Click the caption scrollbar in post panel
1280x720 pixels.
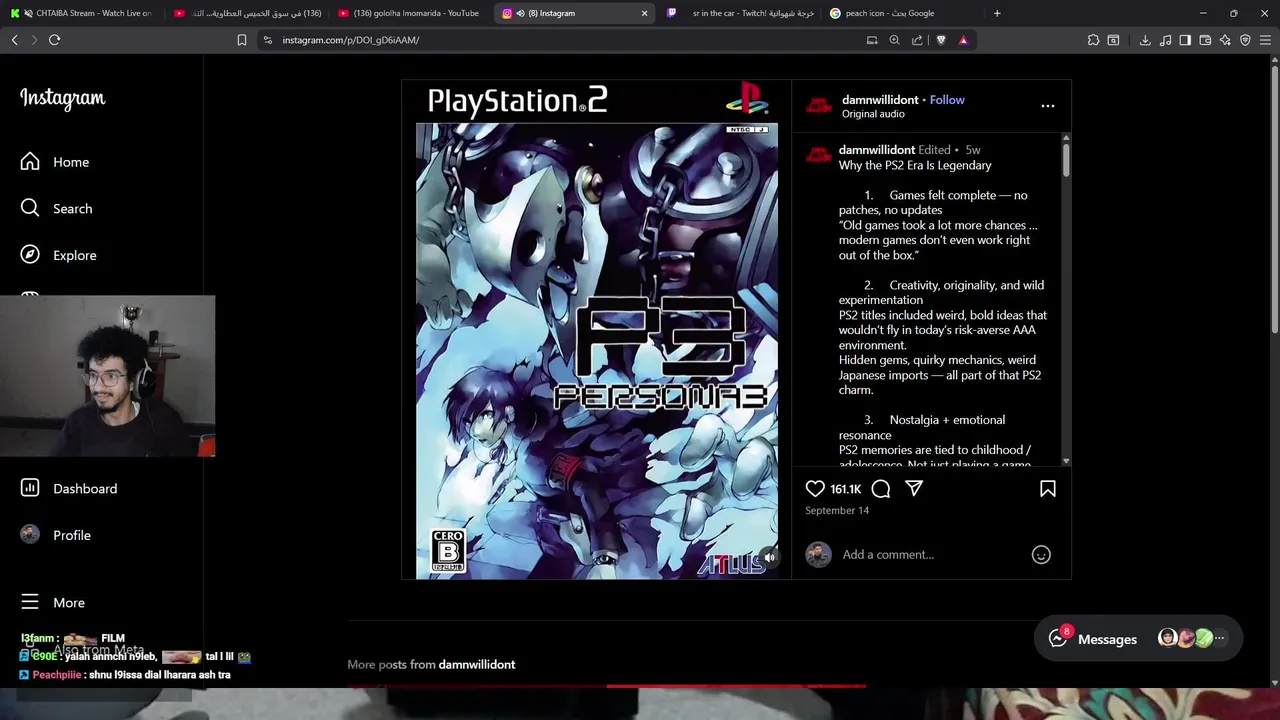(1066, 160)
